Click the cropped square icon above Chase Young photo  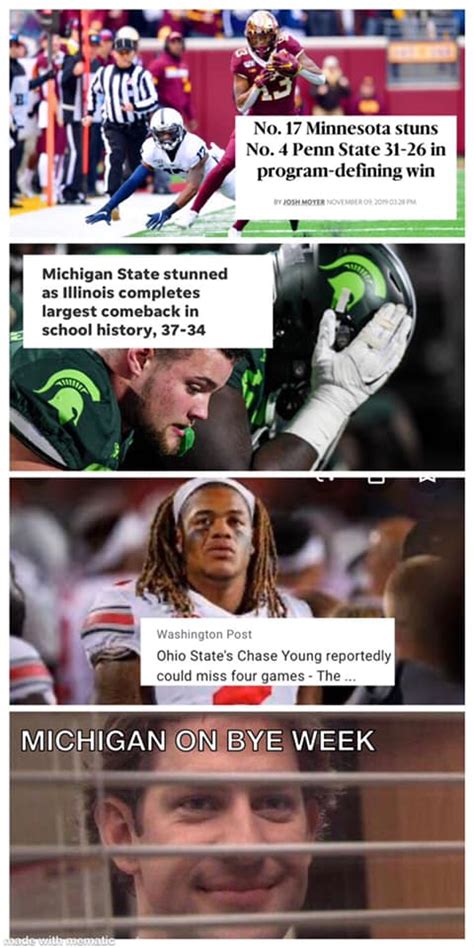pyautogui.click(x=375, y=480)
